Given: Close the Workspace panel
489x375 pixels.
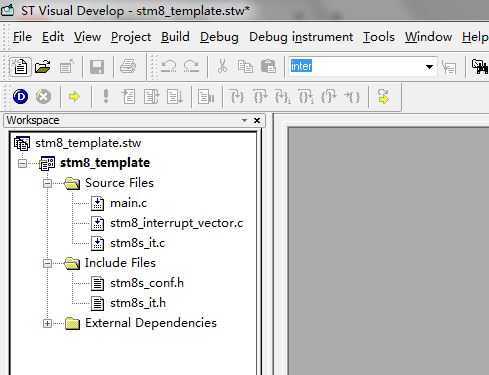Looking at the screenshot, I should (x=257, y=120).
